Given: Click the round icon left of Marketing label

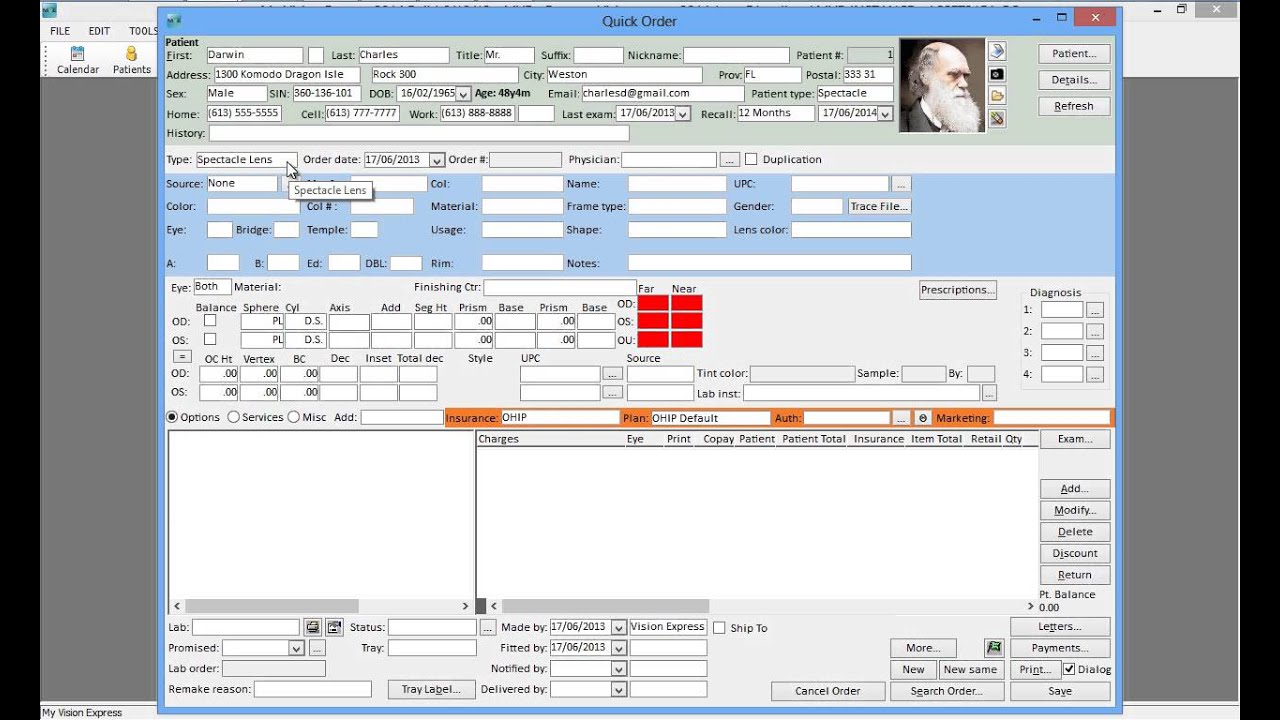Looking at the screenshot, I should coord(923,418).
